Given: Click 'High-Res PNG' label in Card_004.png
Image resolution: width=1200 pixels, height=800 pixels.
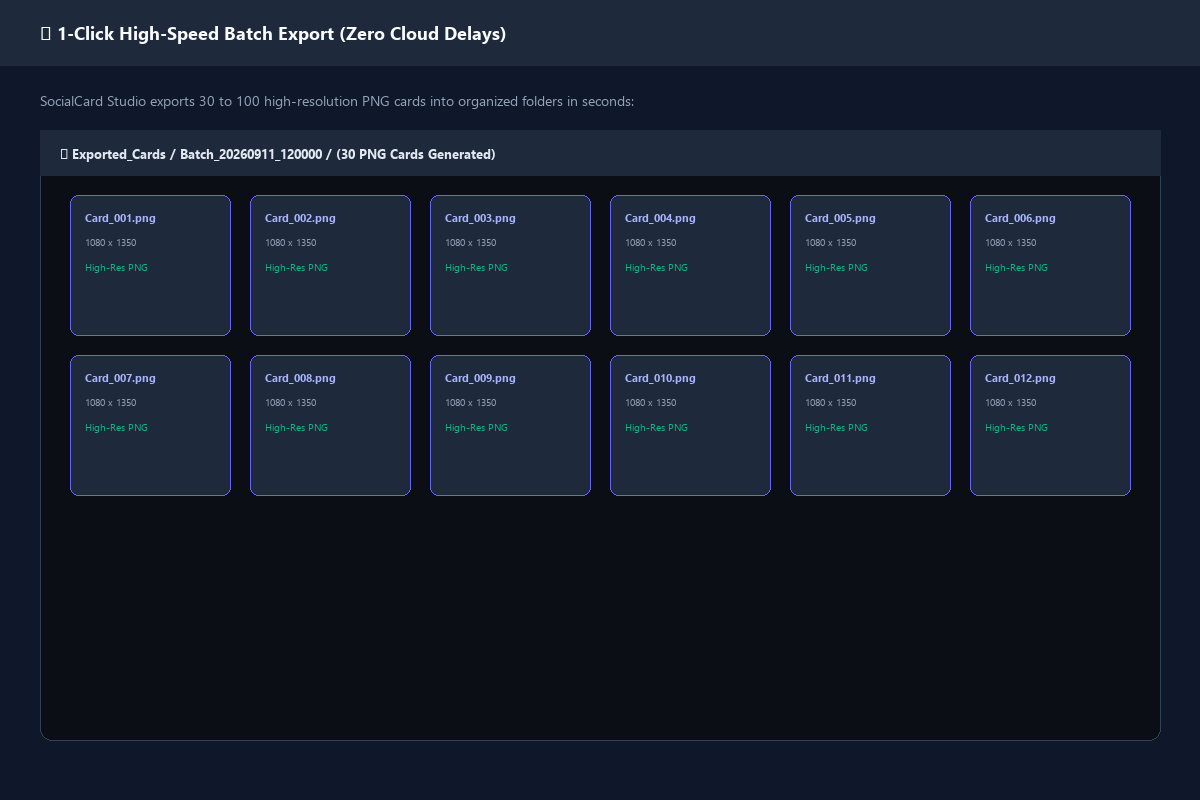Looking at the screenshot, I should (x=656, y=268).
